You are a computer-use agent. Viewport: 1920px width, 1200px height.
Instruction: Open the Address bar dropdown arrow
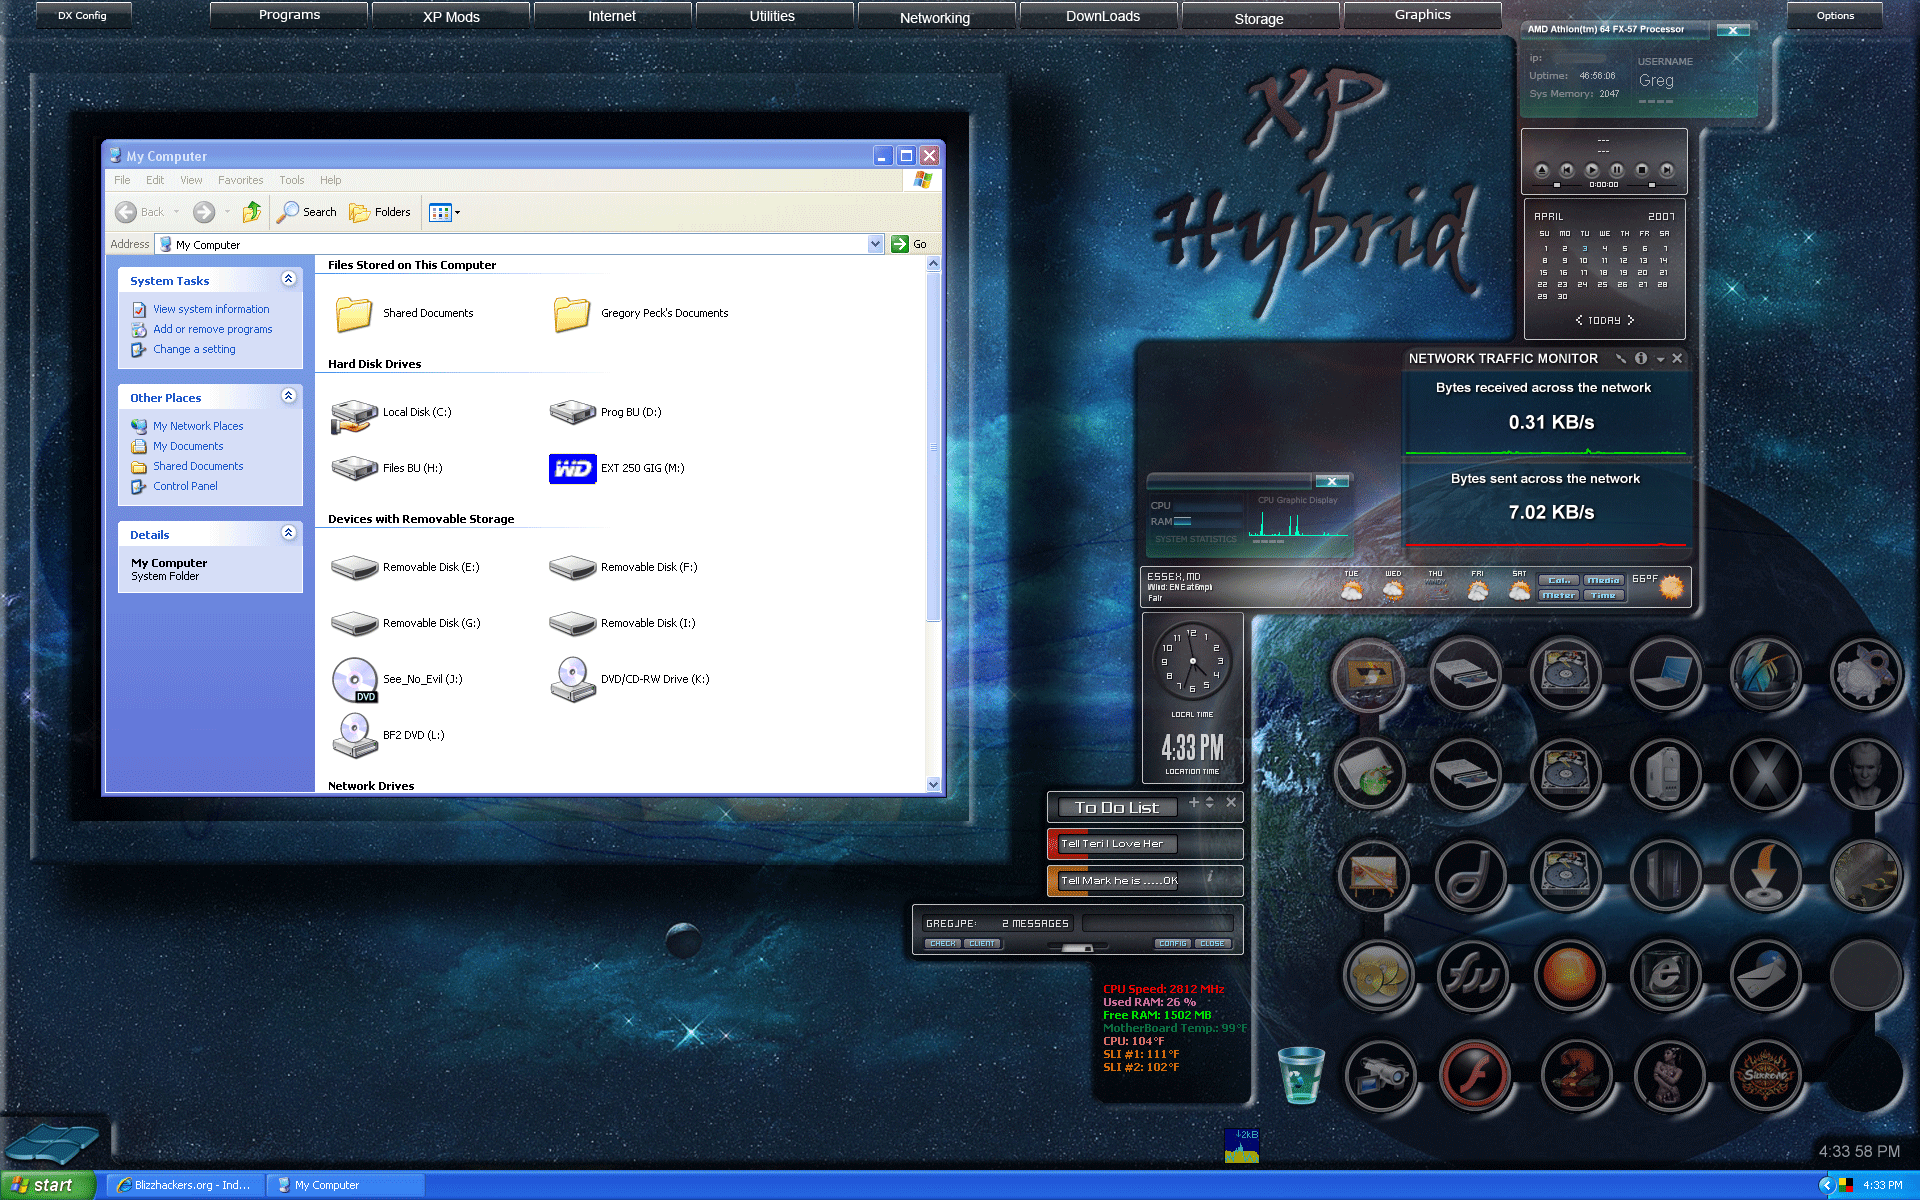point(876,244)
